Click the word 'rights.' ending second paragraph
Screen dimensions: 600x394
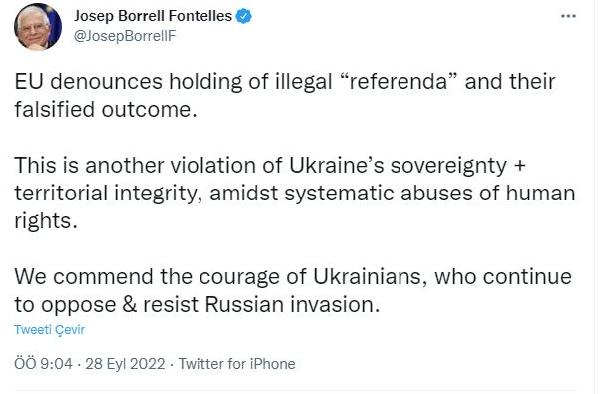(x=46, y=221)
